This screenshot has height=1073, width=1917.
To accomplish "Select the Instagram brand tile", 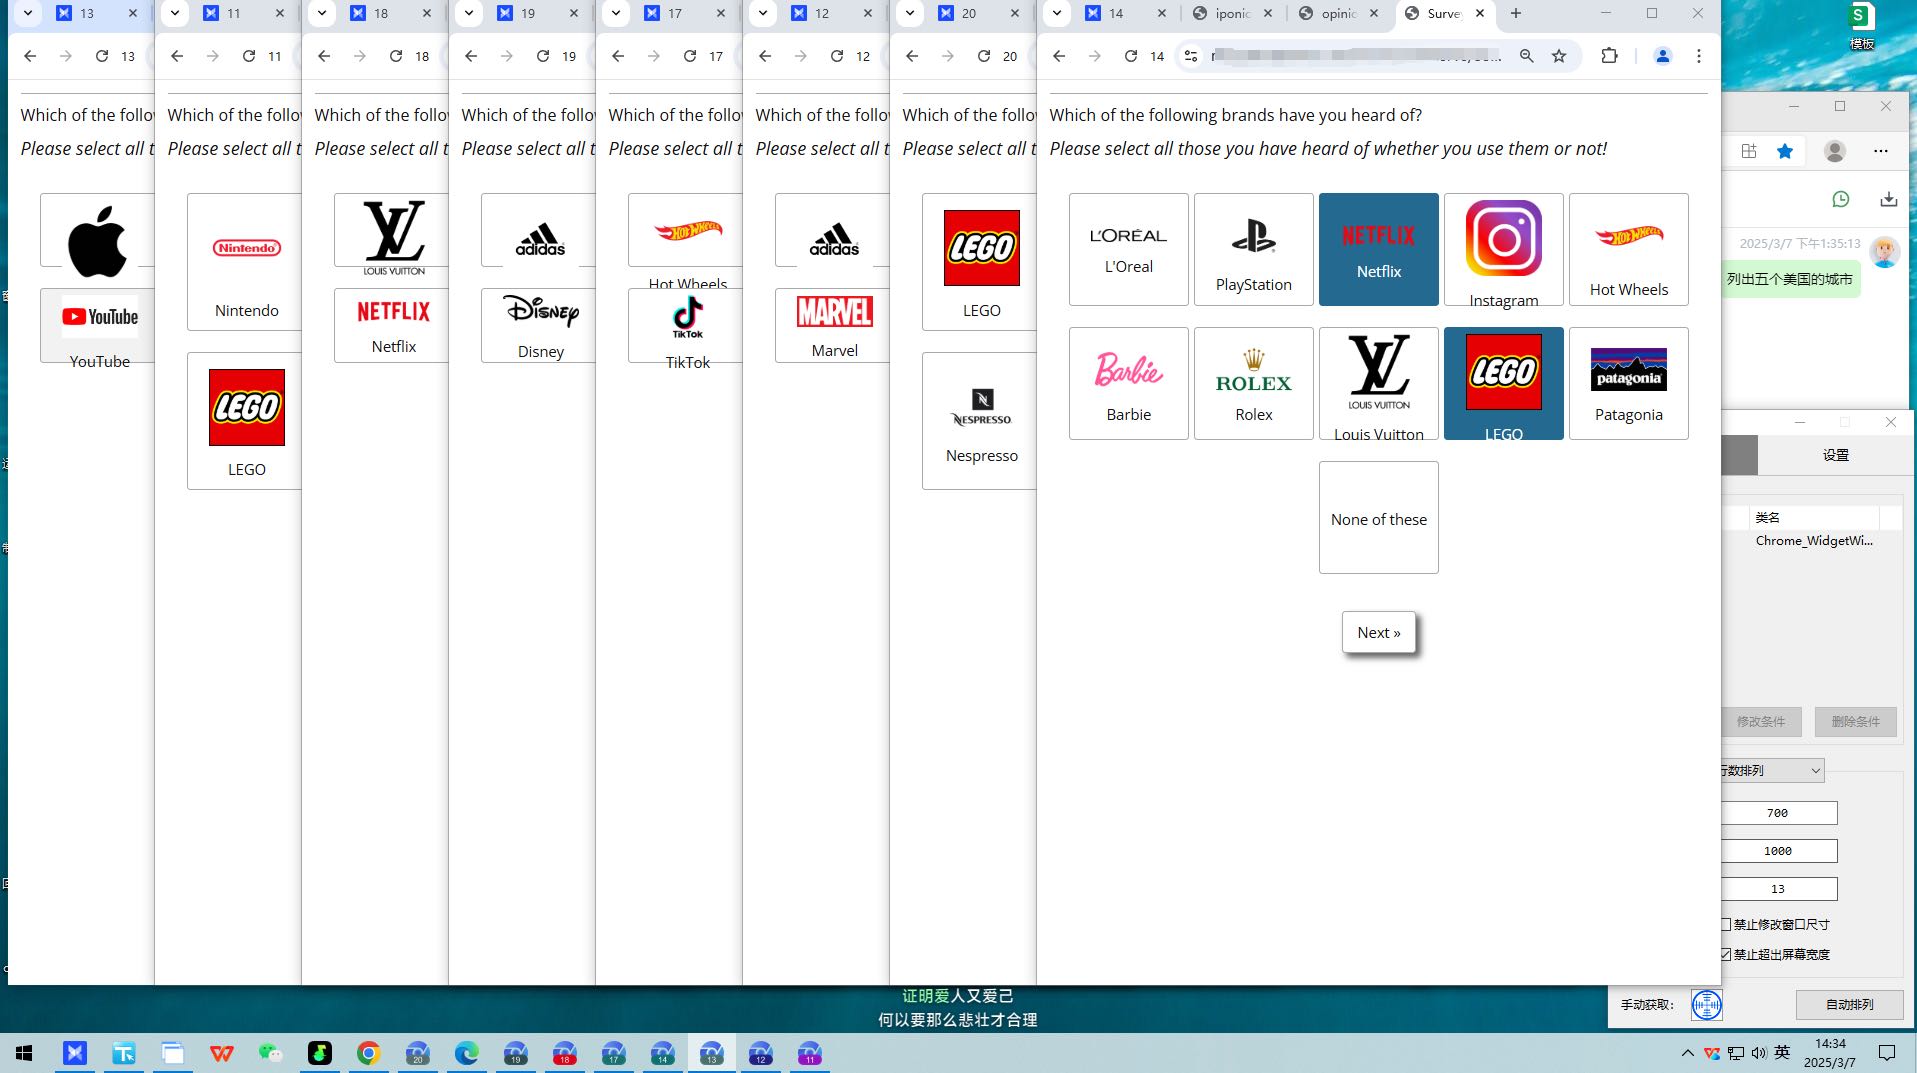I will pos(1503,249).
